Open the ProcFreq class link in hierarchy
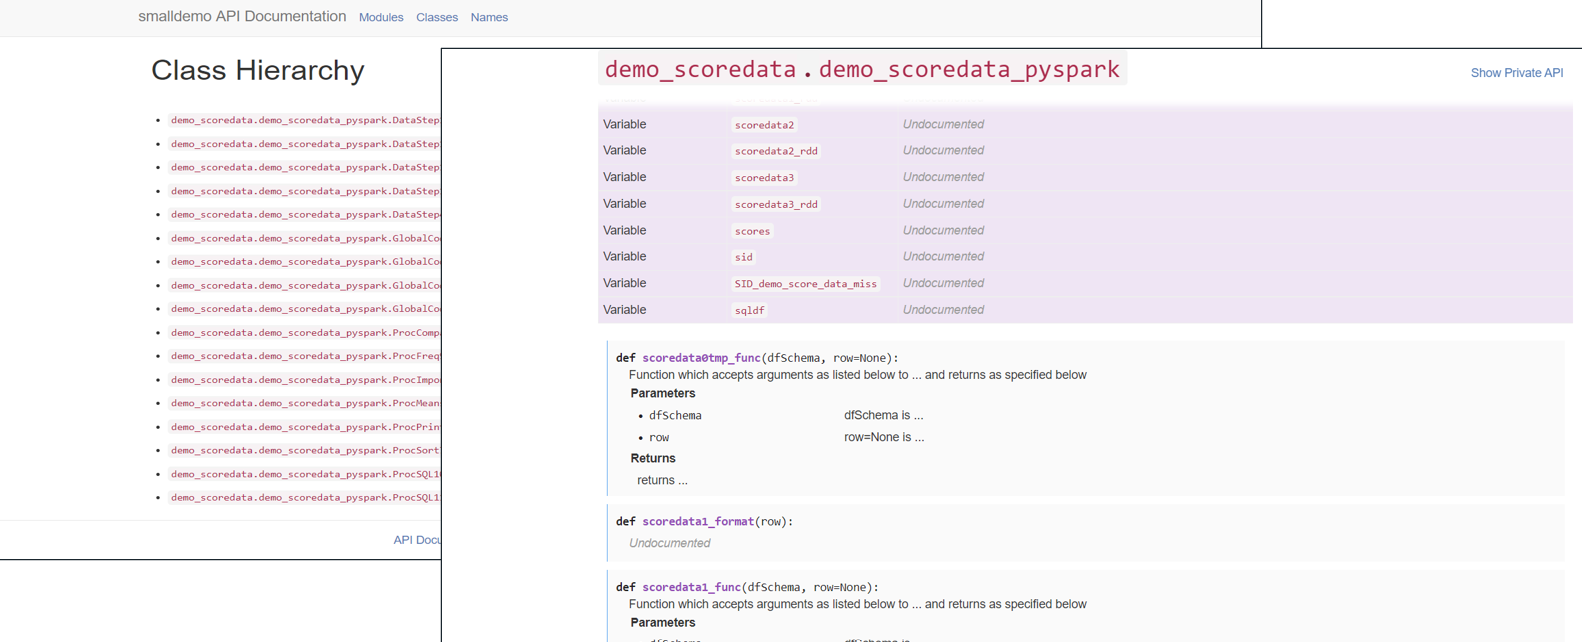 (x=305, y=356)
